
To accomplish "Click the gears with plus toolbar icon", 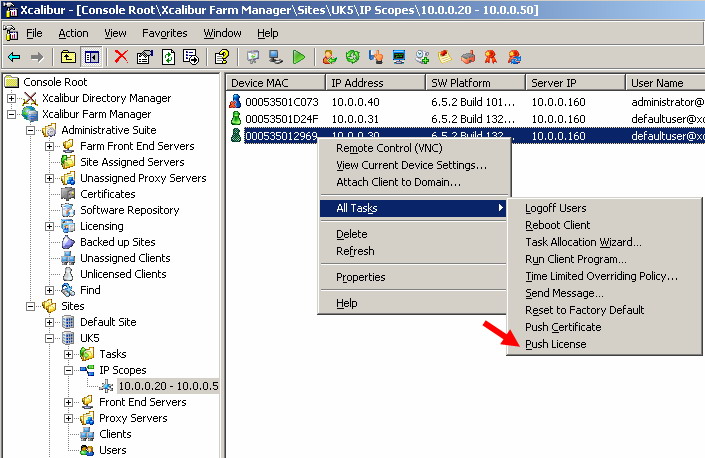I will click(x=422, y=57).
